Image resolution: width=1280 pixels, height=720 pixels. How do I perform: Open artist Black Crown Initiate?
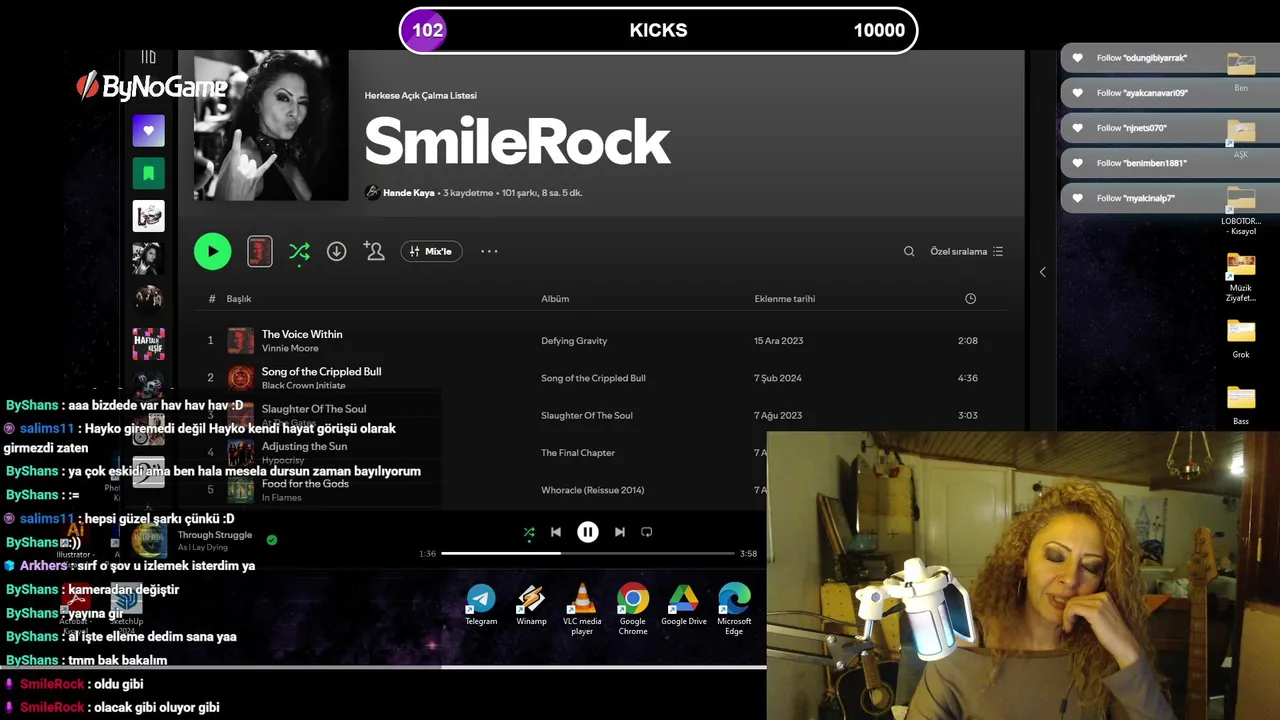(304, 386)
